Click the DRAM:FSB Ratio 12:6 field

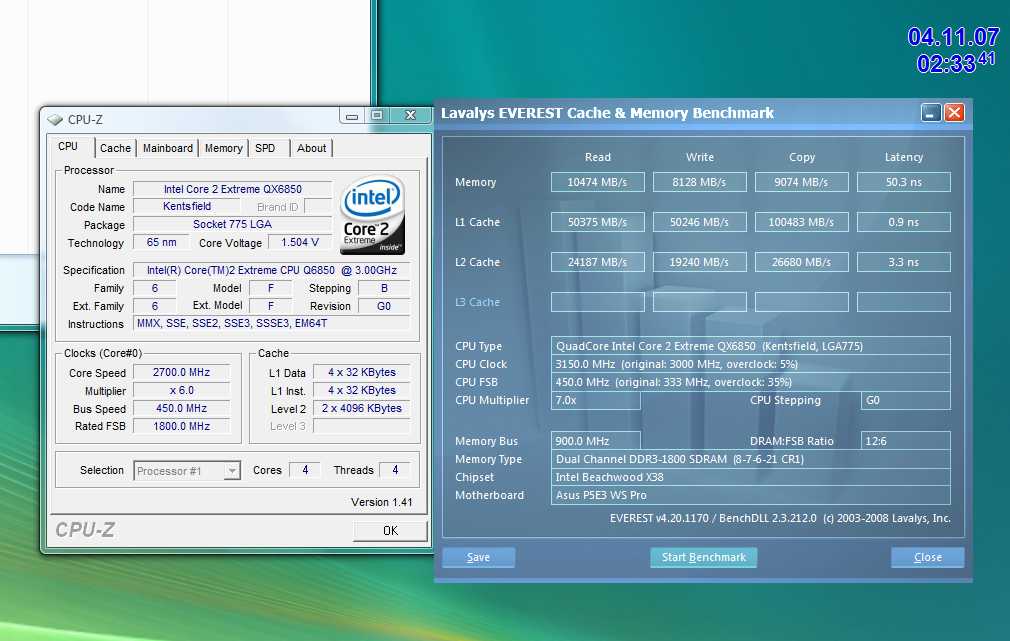(x=906, y=441)
